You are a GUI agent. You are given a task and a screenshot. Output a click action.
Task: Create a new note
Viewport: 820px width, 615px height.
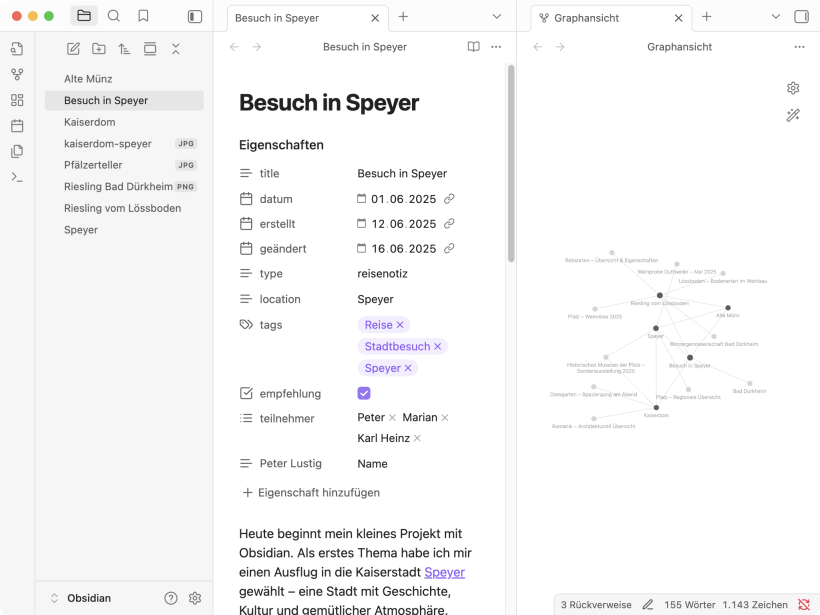(x=73, y=49)
